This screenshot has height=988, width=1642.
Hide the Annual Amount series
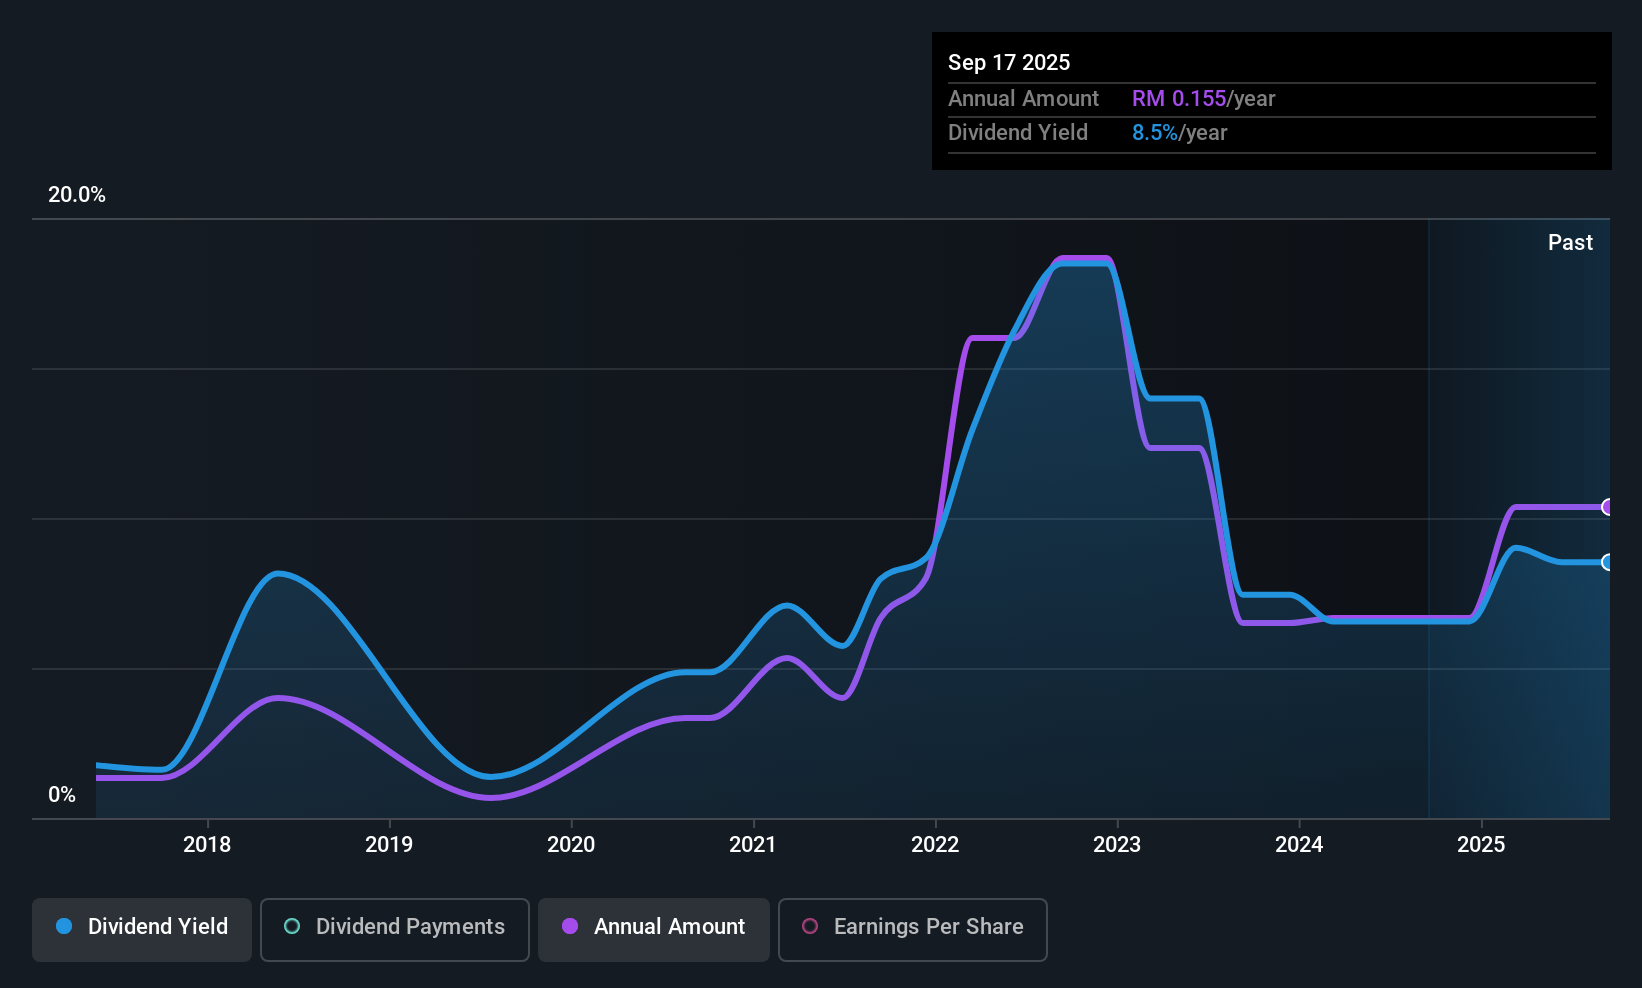pyautogui.click(x=654, y=929)
